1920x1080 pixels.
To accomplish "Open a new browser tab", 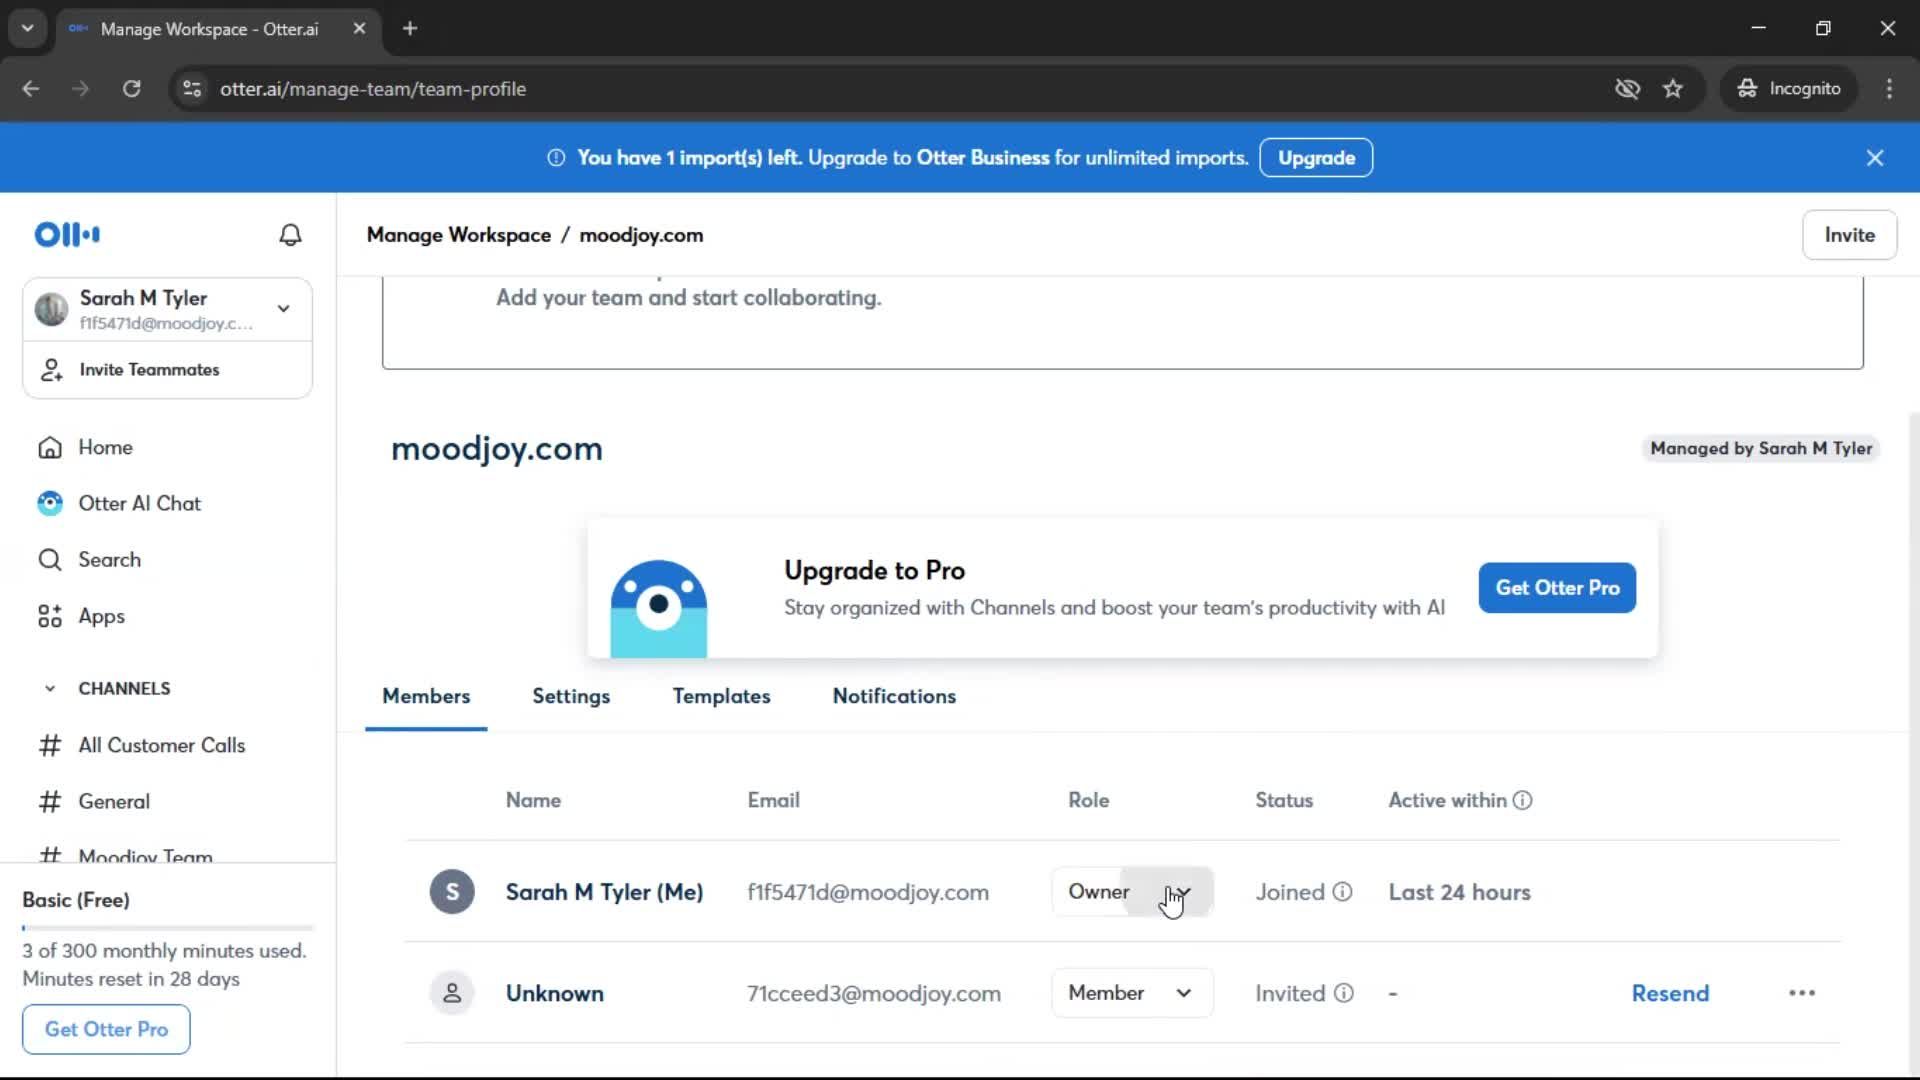I will (409, 28).
